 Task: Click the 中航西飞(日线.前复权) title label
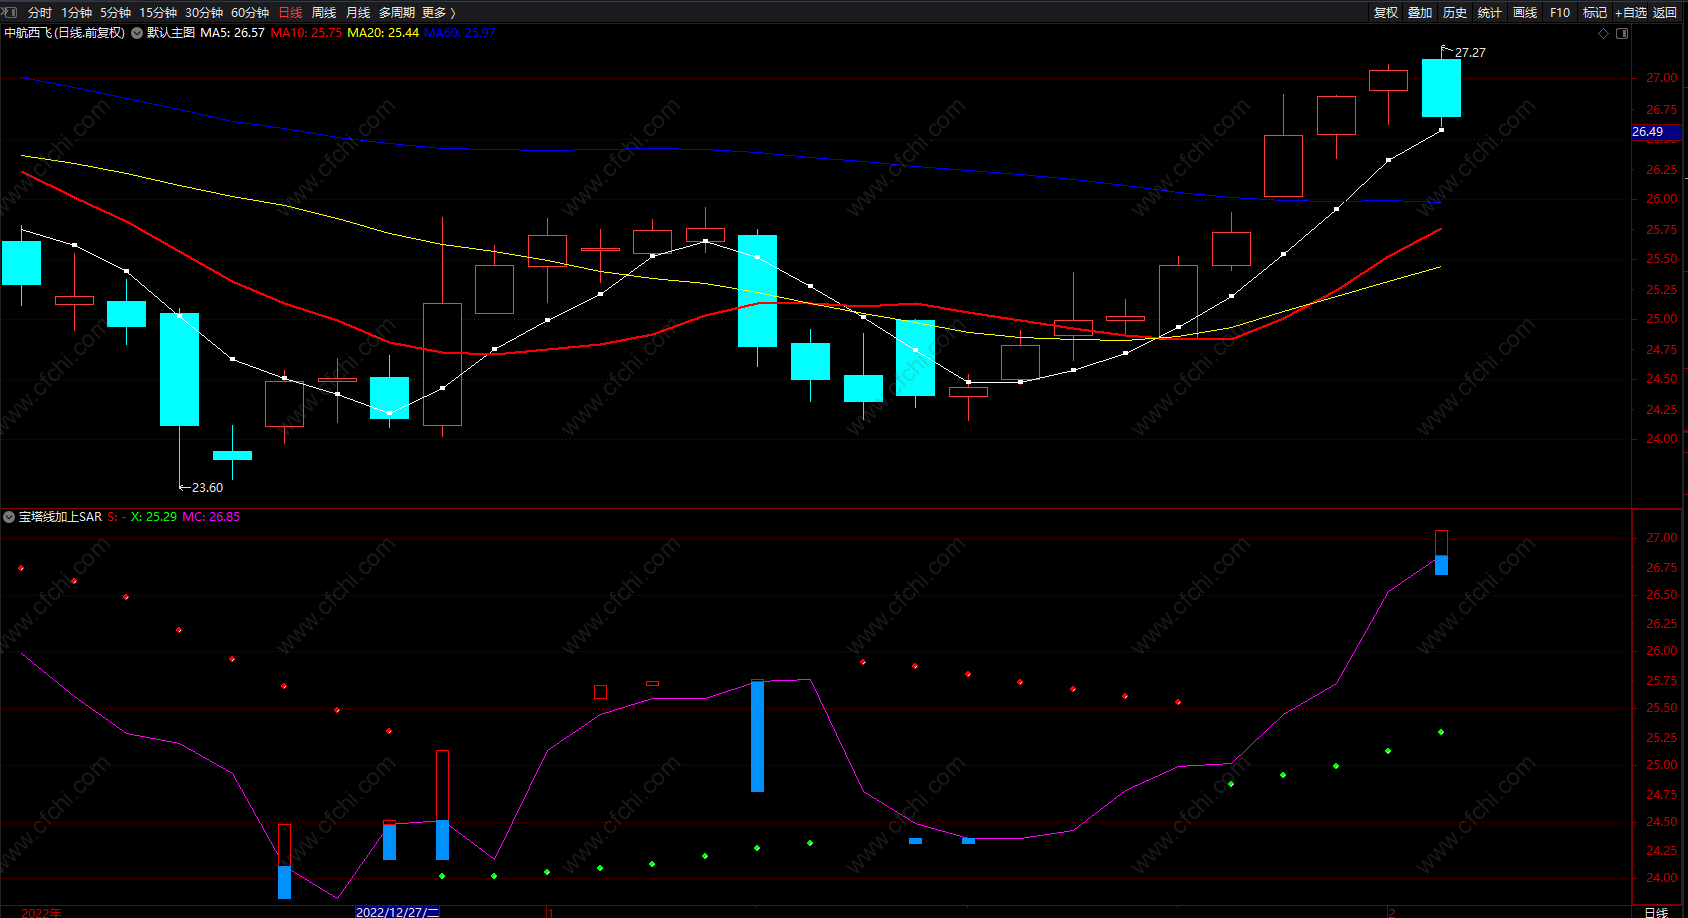65,33
